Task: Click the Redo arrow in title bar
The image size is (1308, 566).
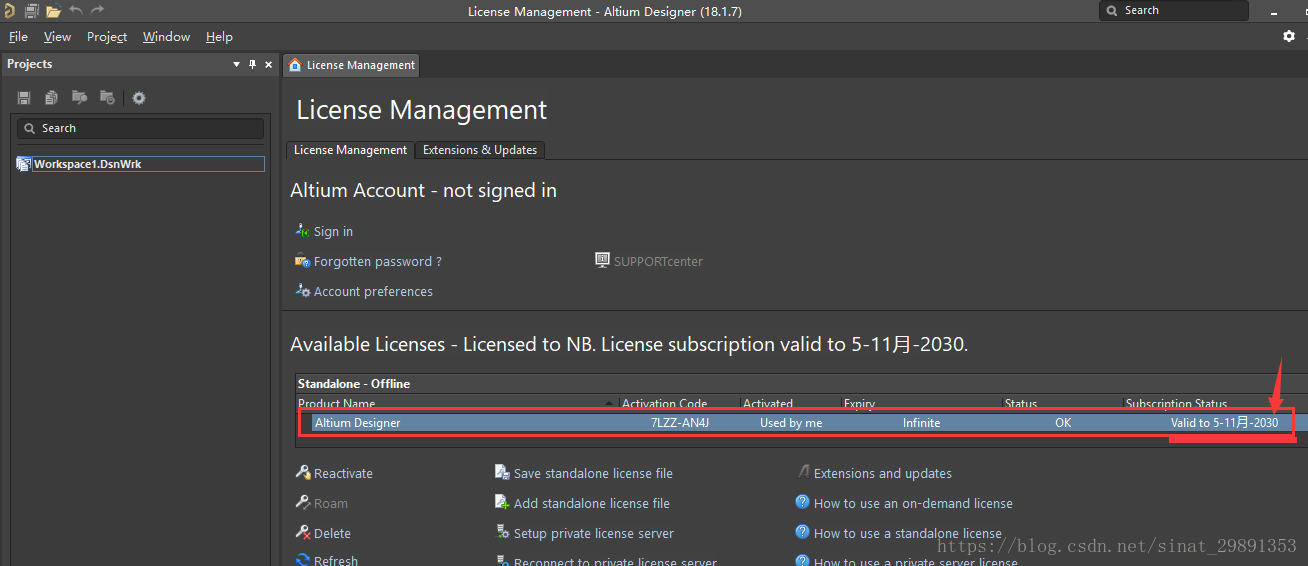Action: [x=97, y=11]
